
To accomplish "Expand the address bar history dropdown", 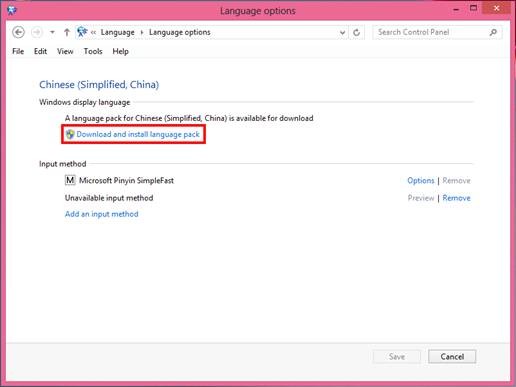I will [342, 33].
